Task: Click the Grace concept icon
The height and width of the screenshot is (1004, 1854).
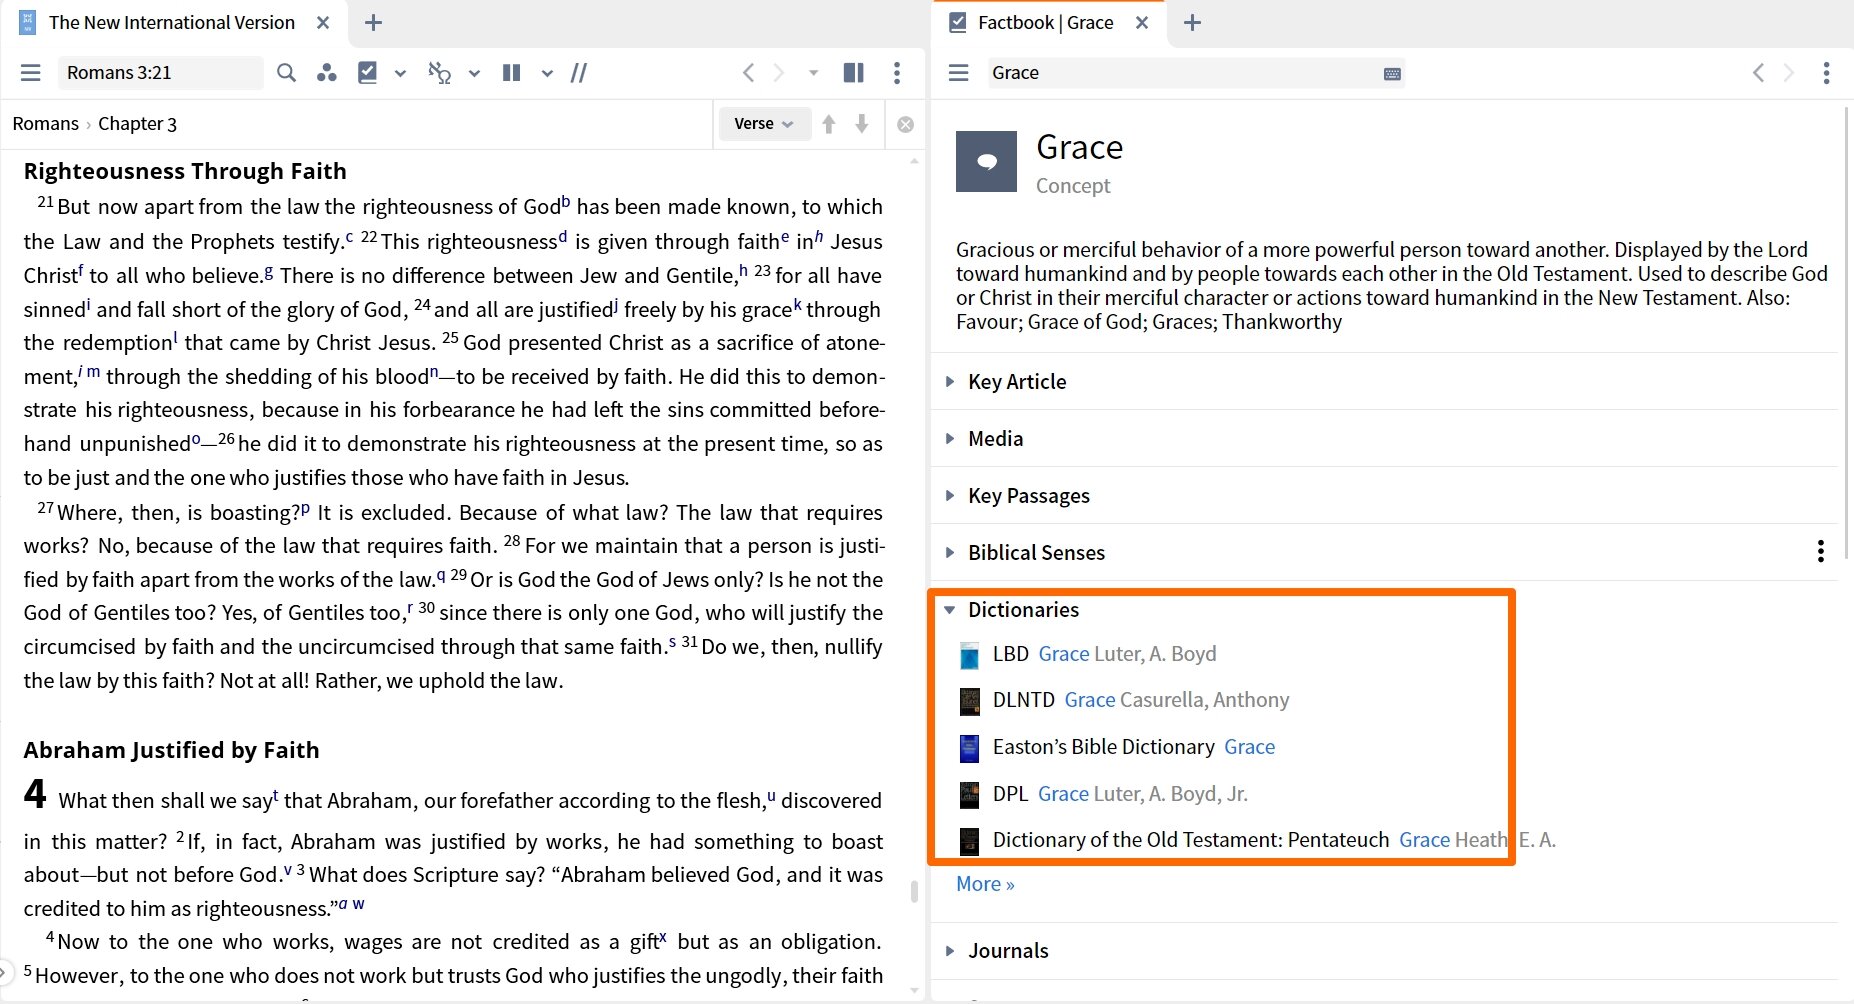Action: click(986, 161)
